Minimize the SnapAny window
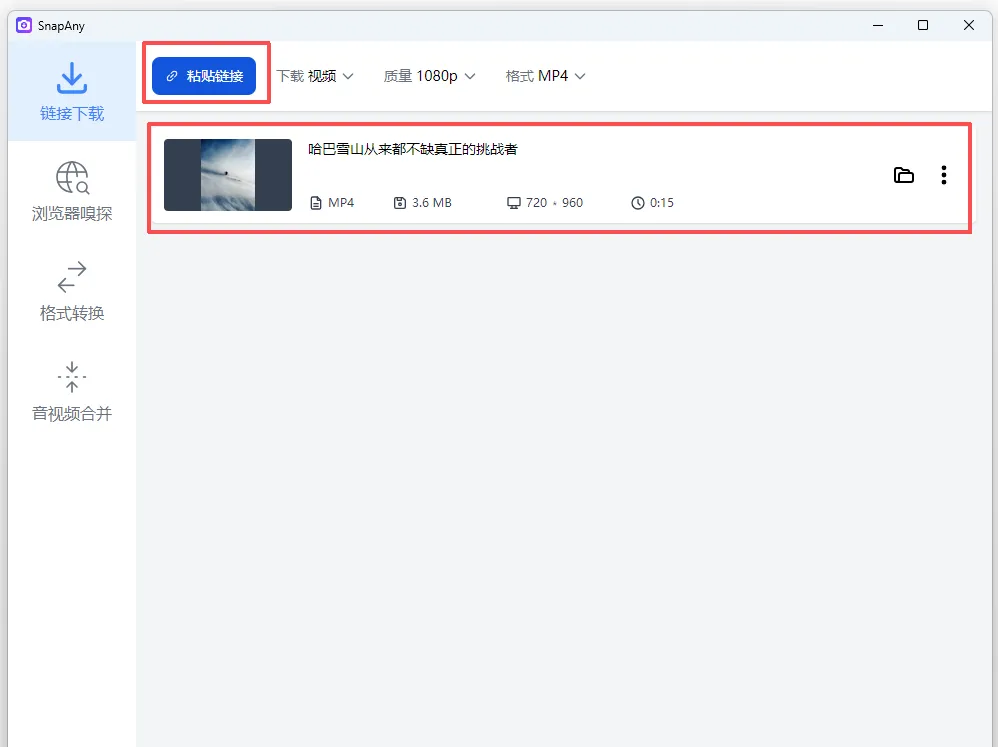 click(x=878, y=25)
